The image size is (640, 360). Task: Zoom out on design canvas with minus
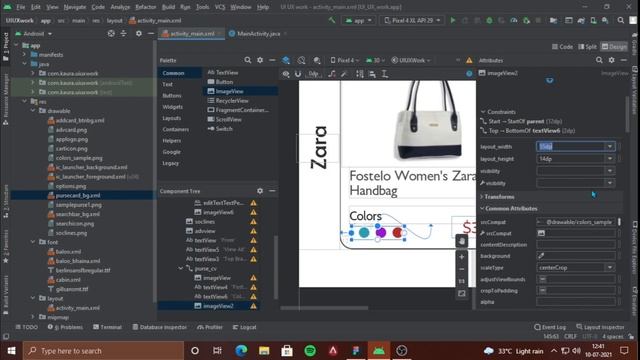pos(462,269)
